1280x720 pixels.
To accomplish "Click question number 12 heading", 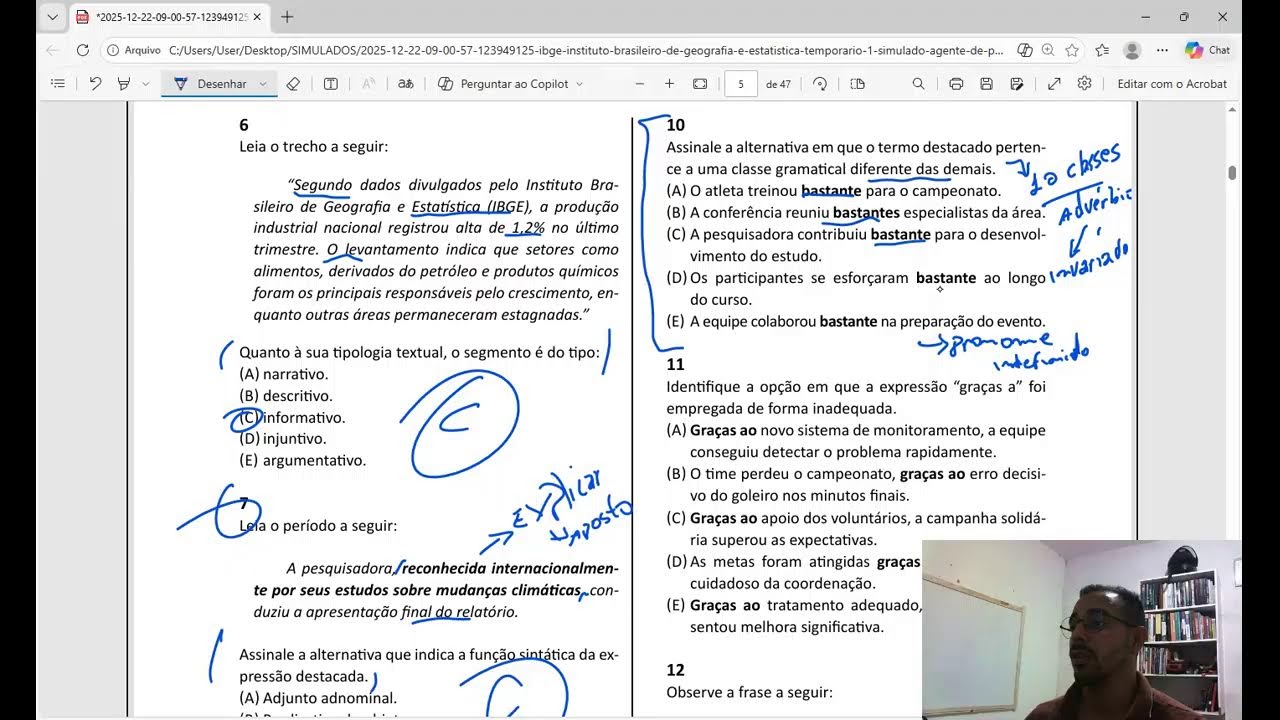I will (x=676, y=670).
